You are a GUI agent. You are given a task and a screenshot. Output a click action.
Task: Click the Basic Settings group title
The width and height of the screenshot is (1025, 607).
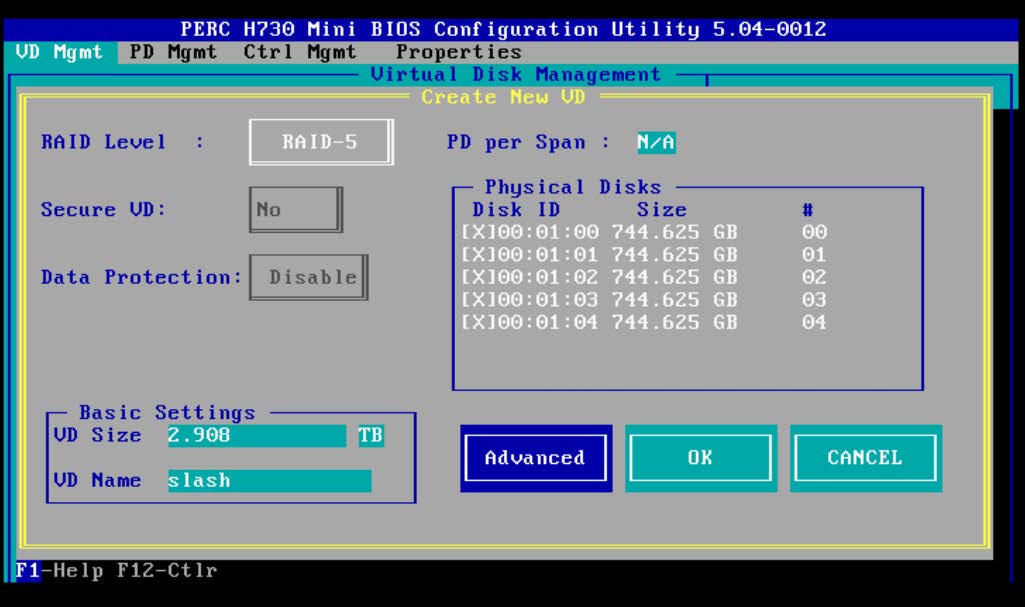167,413
